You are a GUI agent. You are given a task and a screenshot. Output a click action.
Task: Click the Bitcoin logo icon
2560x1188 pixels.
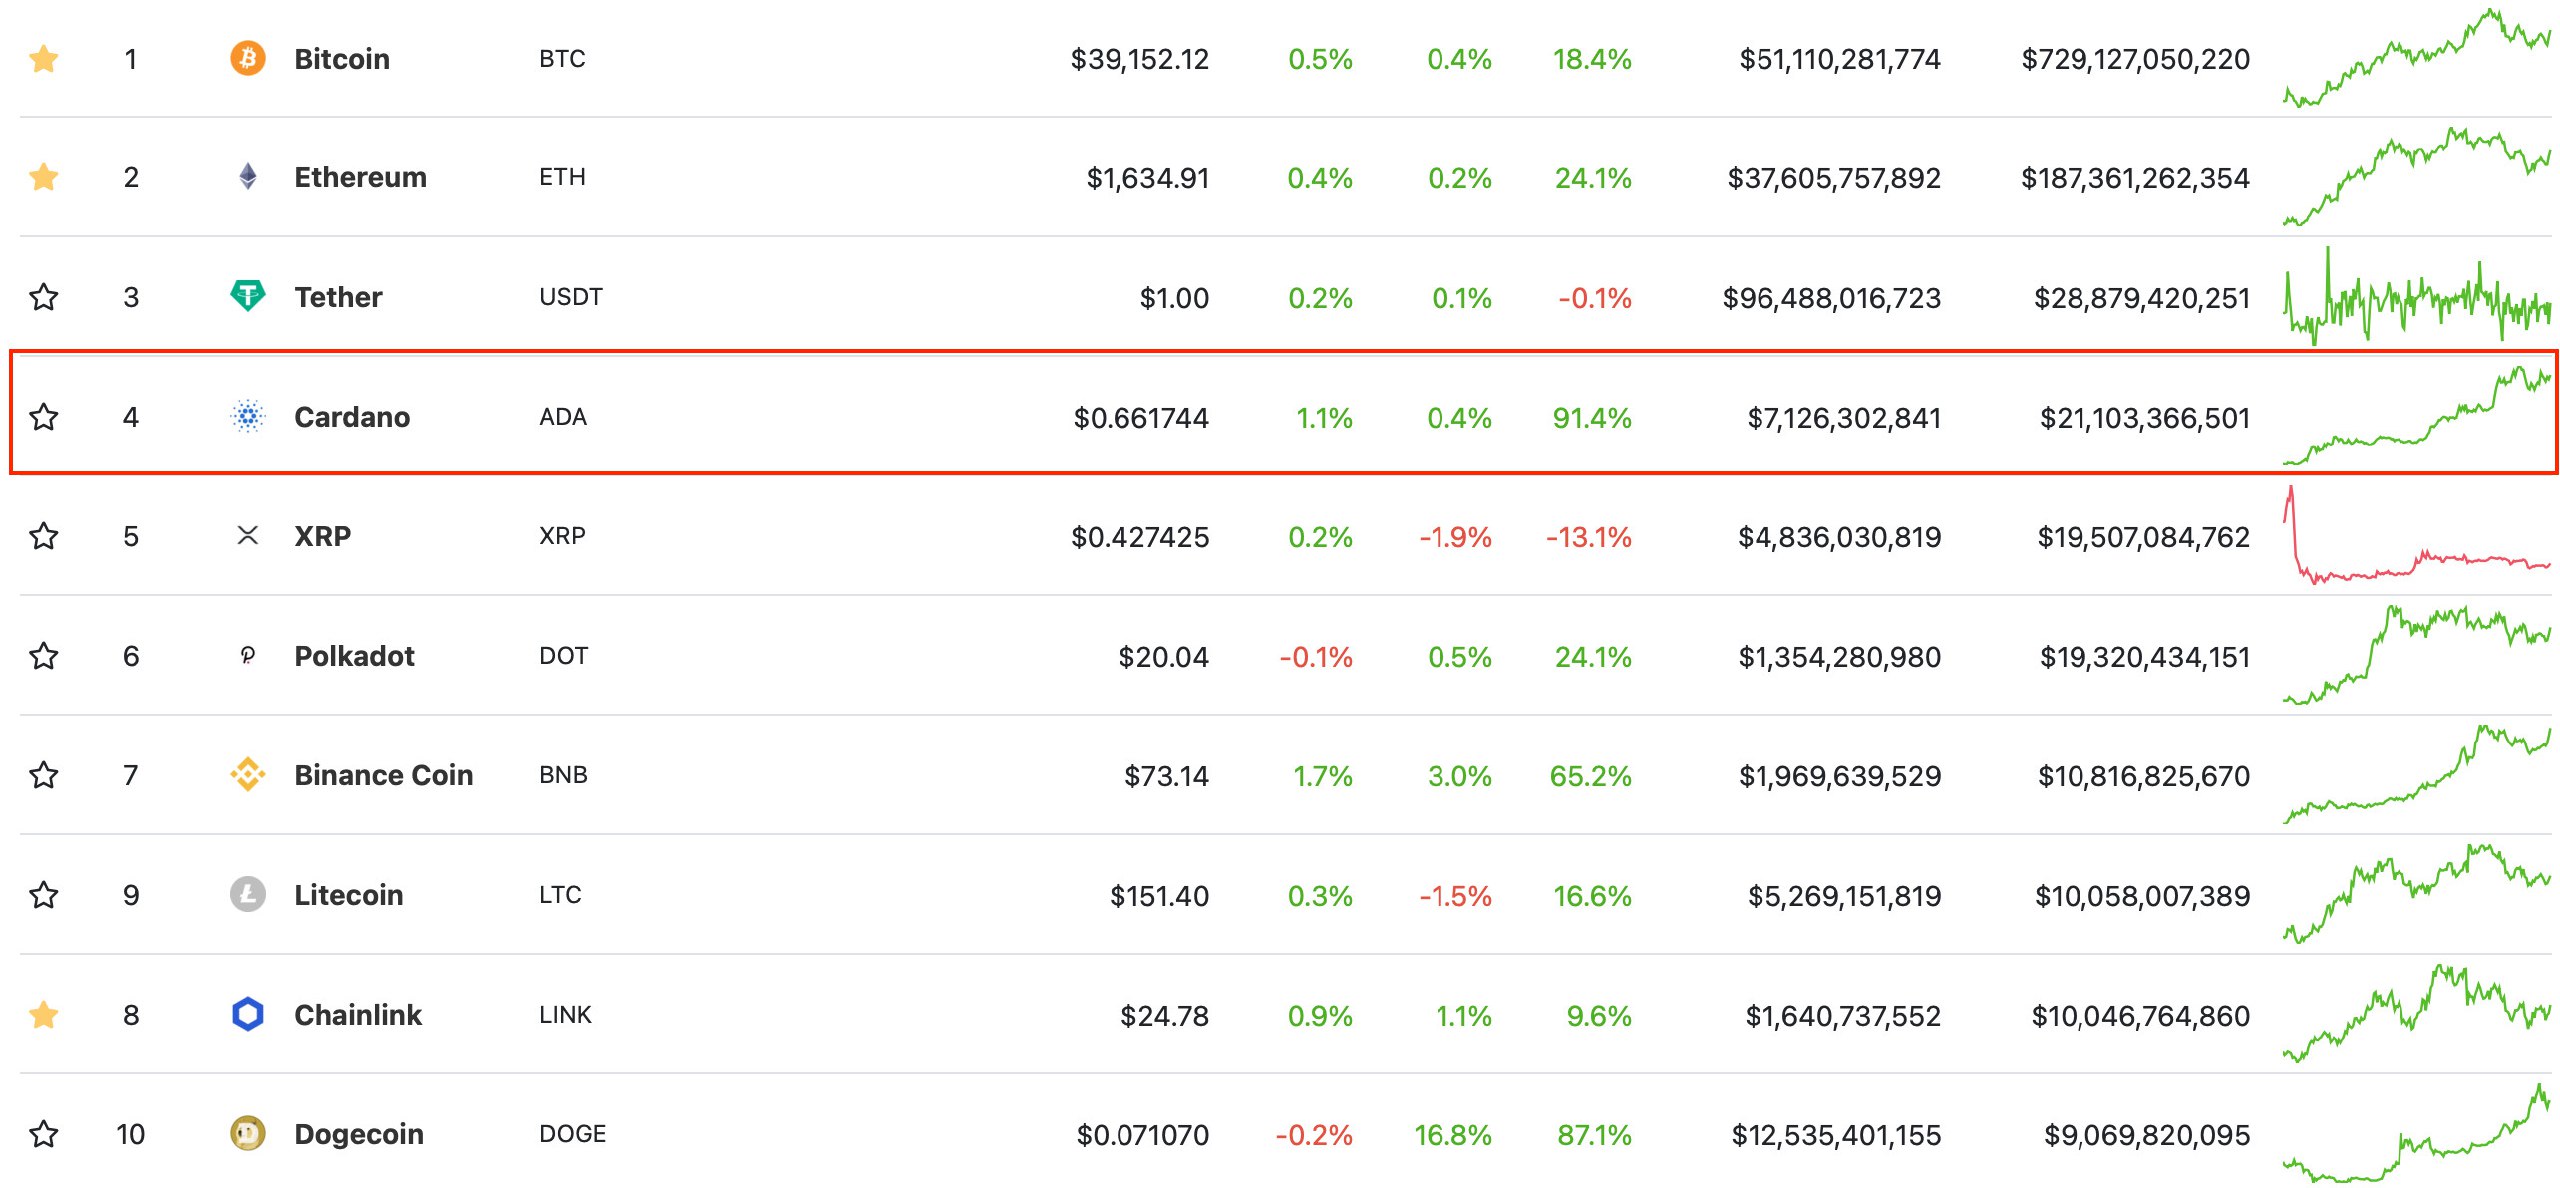click(248, 58)
